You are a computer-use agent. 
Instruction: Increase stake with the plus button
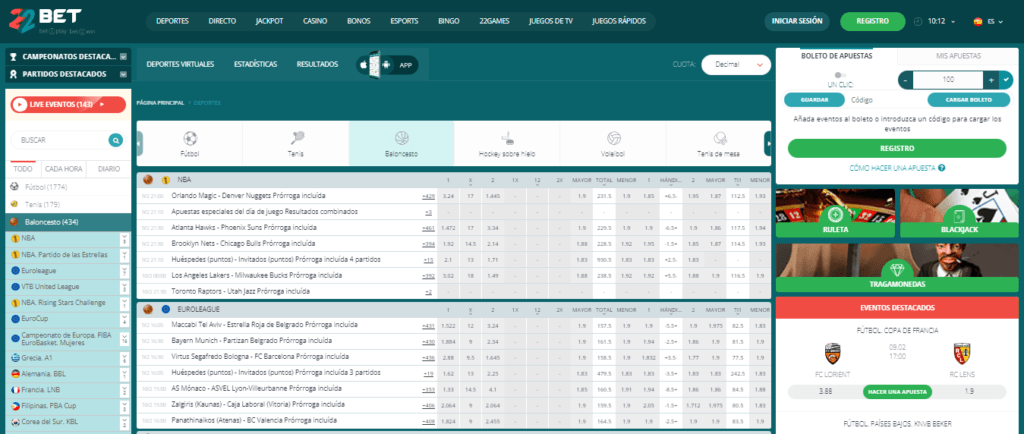(x=990, y=80)
